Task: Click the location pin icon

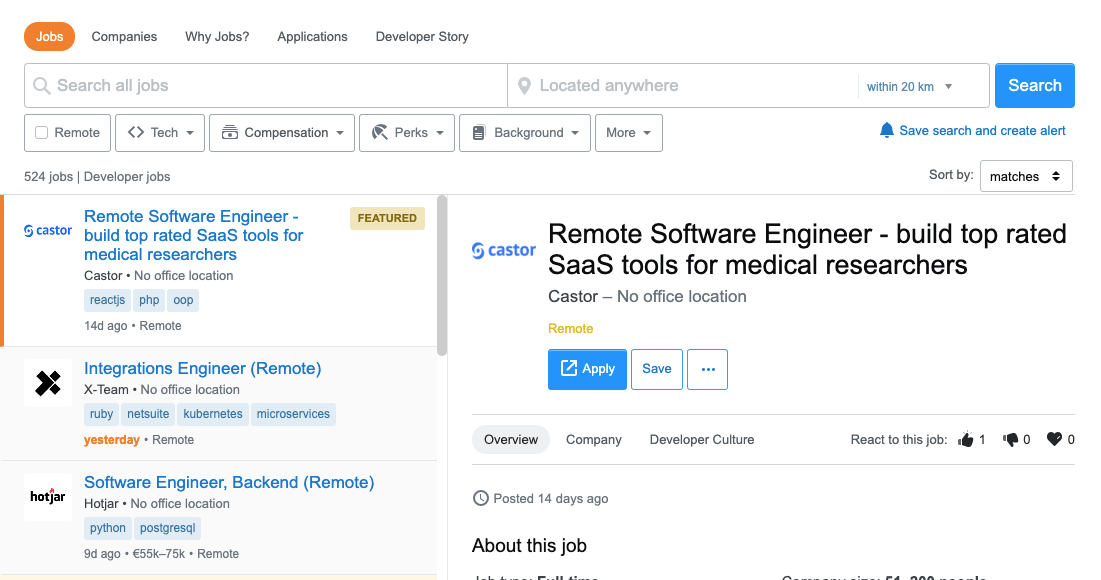Action: pos(524,86)
